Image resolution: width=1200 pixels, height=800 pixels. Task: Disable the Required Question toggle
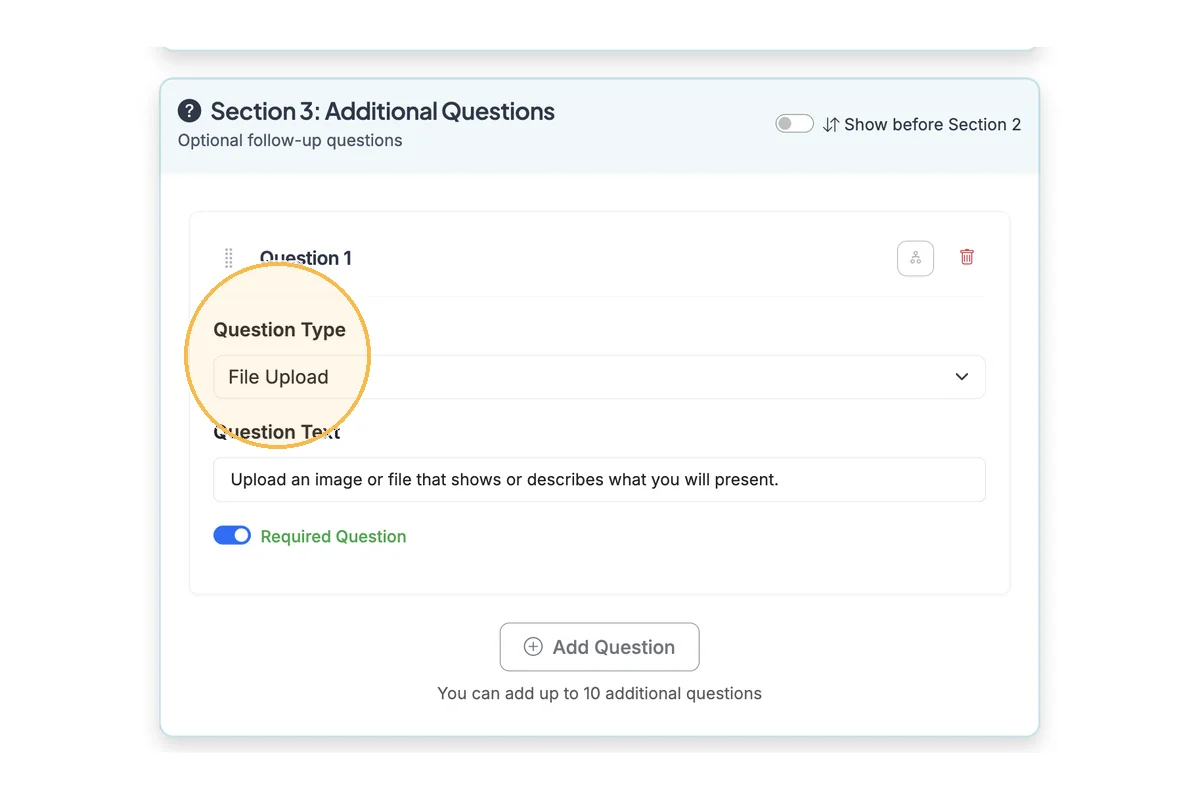[232, 536]
